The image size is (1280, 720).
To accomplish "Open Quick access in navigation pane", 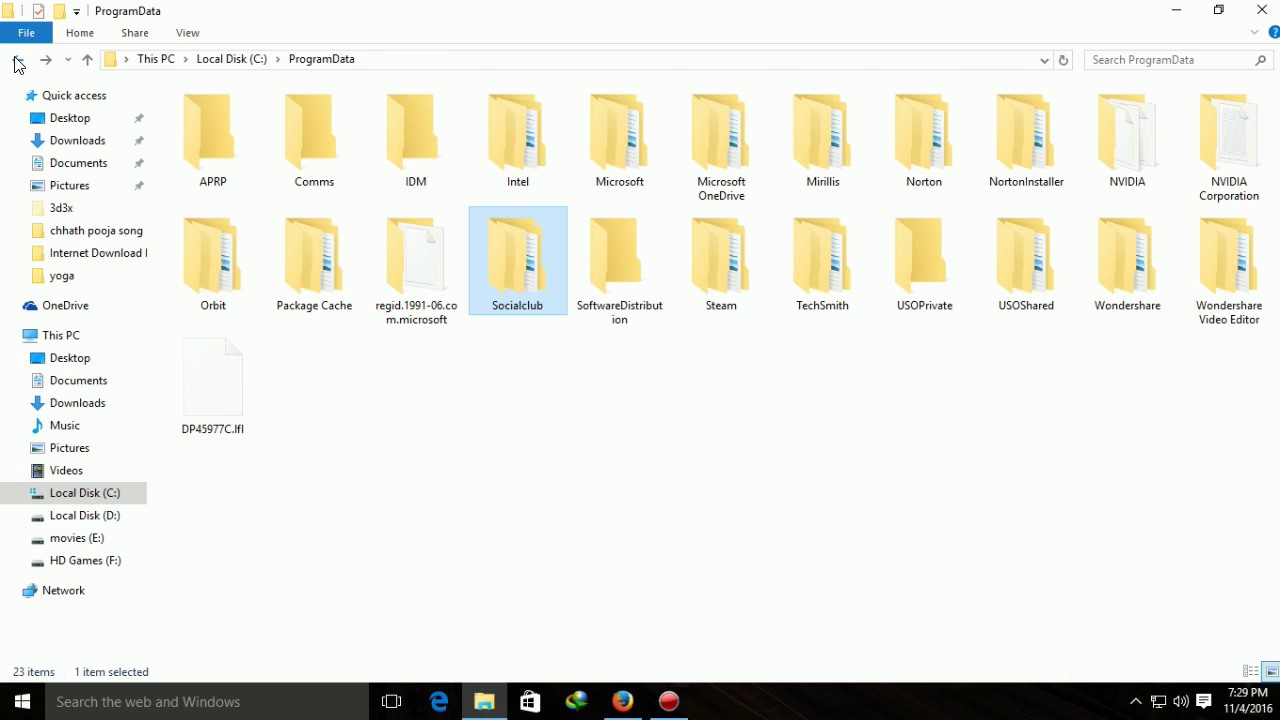I will 74,96.
